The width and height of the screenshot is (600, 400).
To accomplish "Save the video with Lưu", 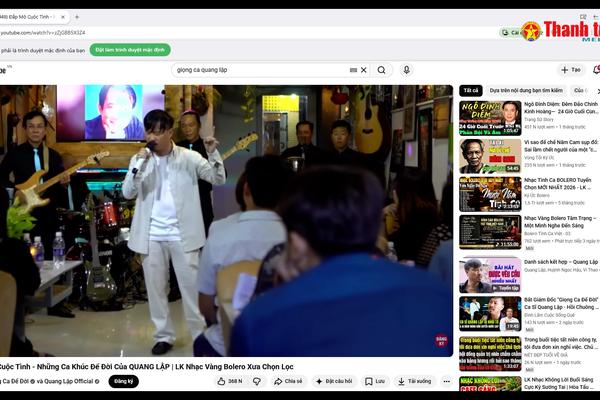I will pos(375,381).
